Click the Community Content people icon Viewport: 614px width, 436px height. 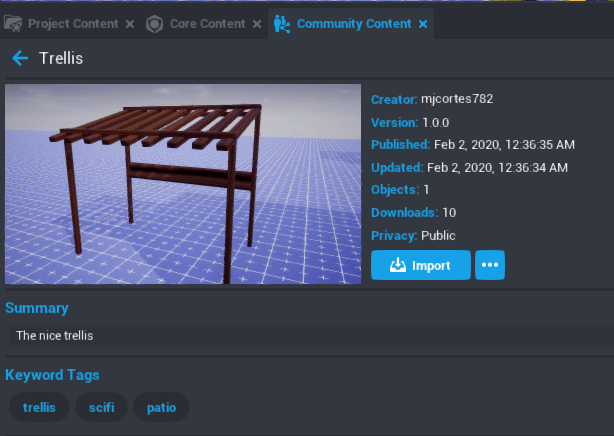click(283, 23)
